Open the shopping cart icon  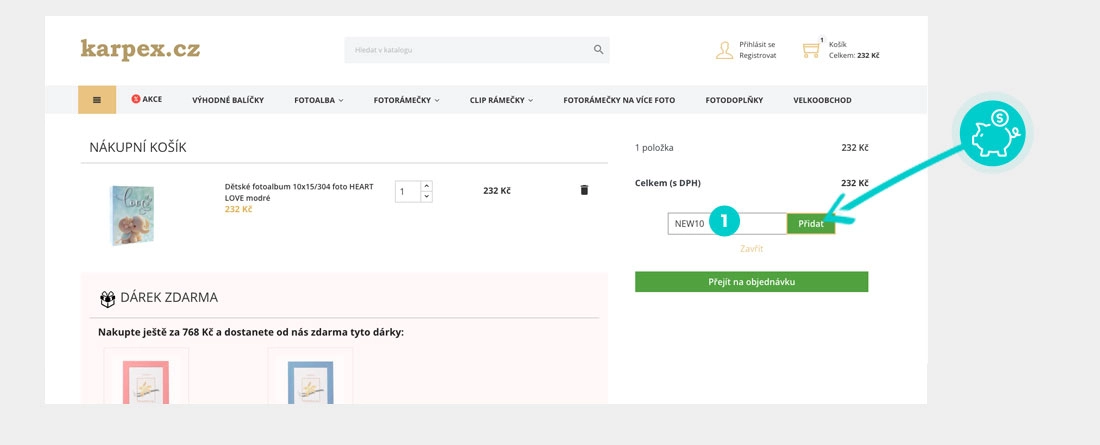click(x=812, y=50)
